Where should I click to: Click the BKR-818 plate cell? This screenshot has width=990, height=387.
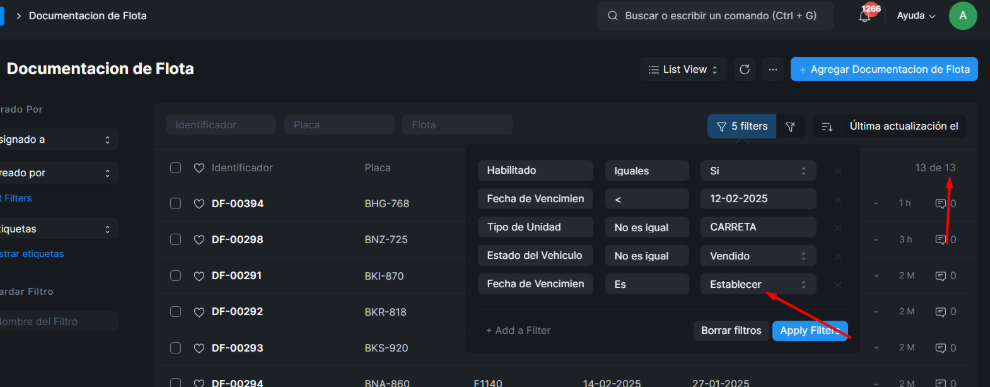(x=386, y=312)
